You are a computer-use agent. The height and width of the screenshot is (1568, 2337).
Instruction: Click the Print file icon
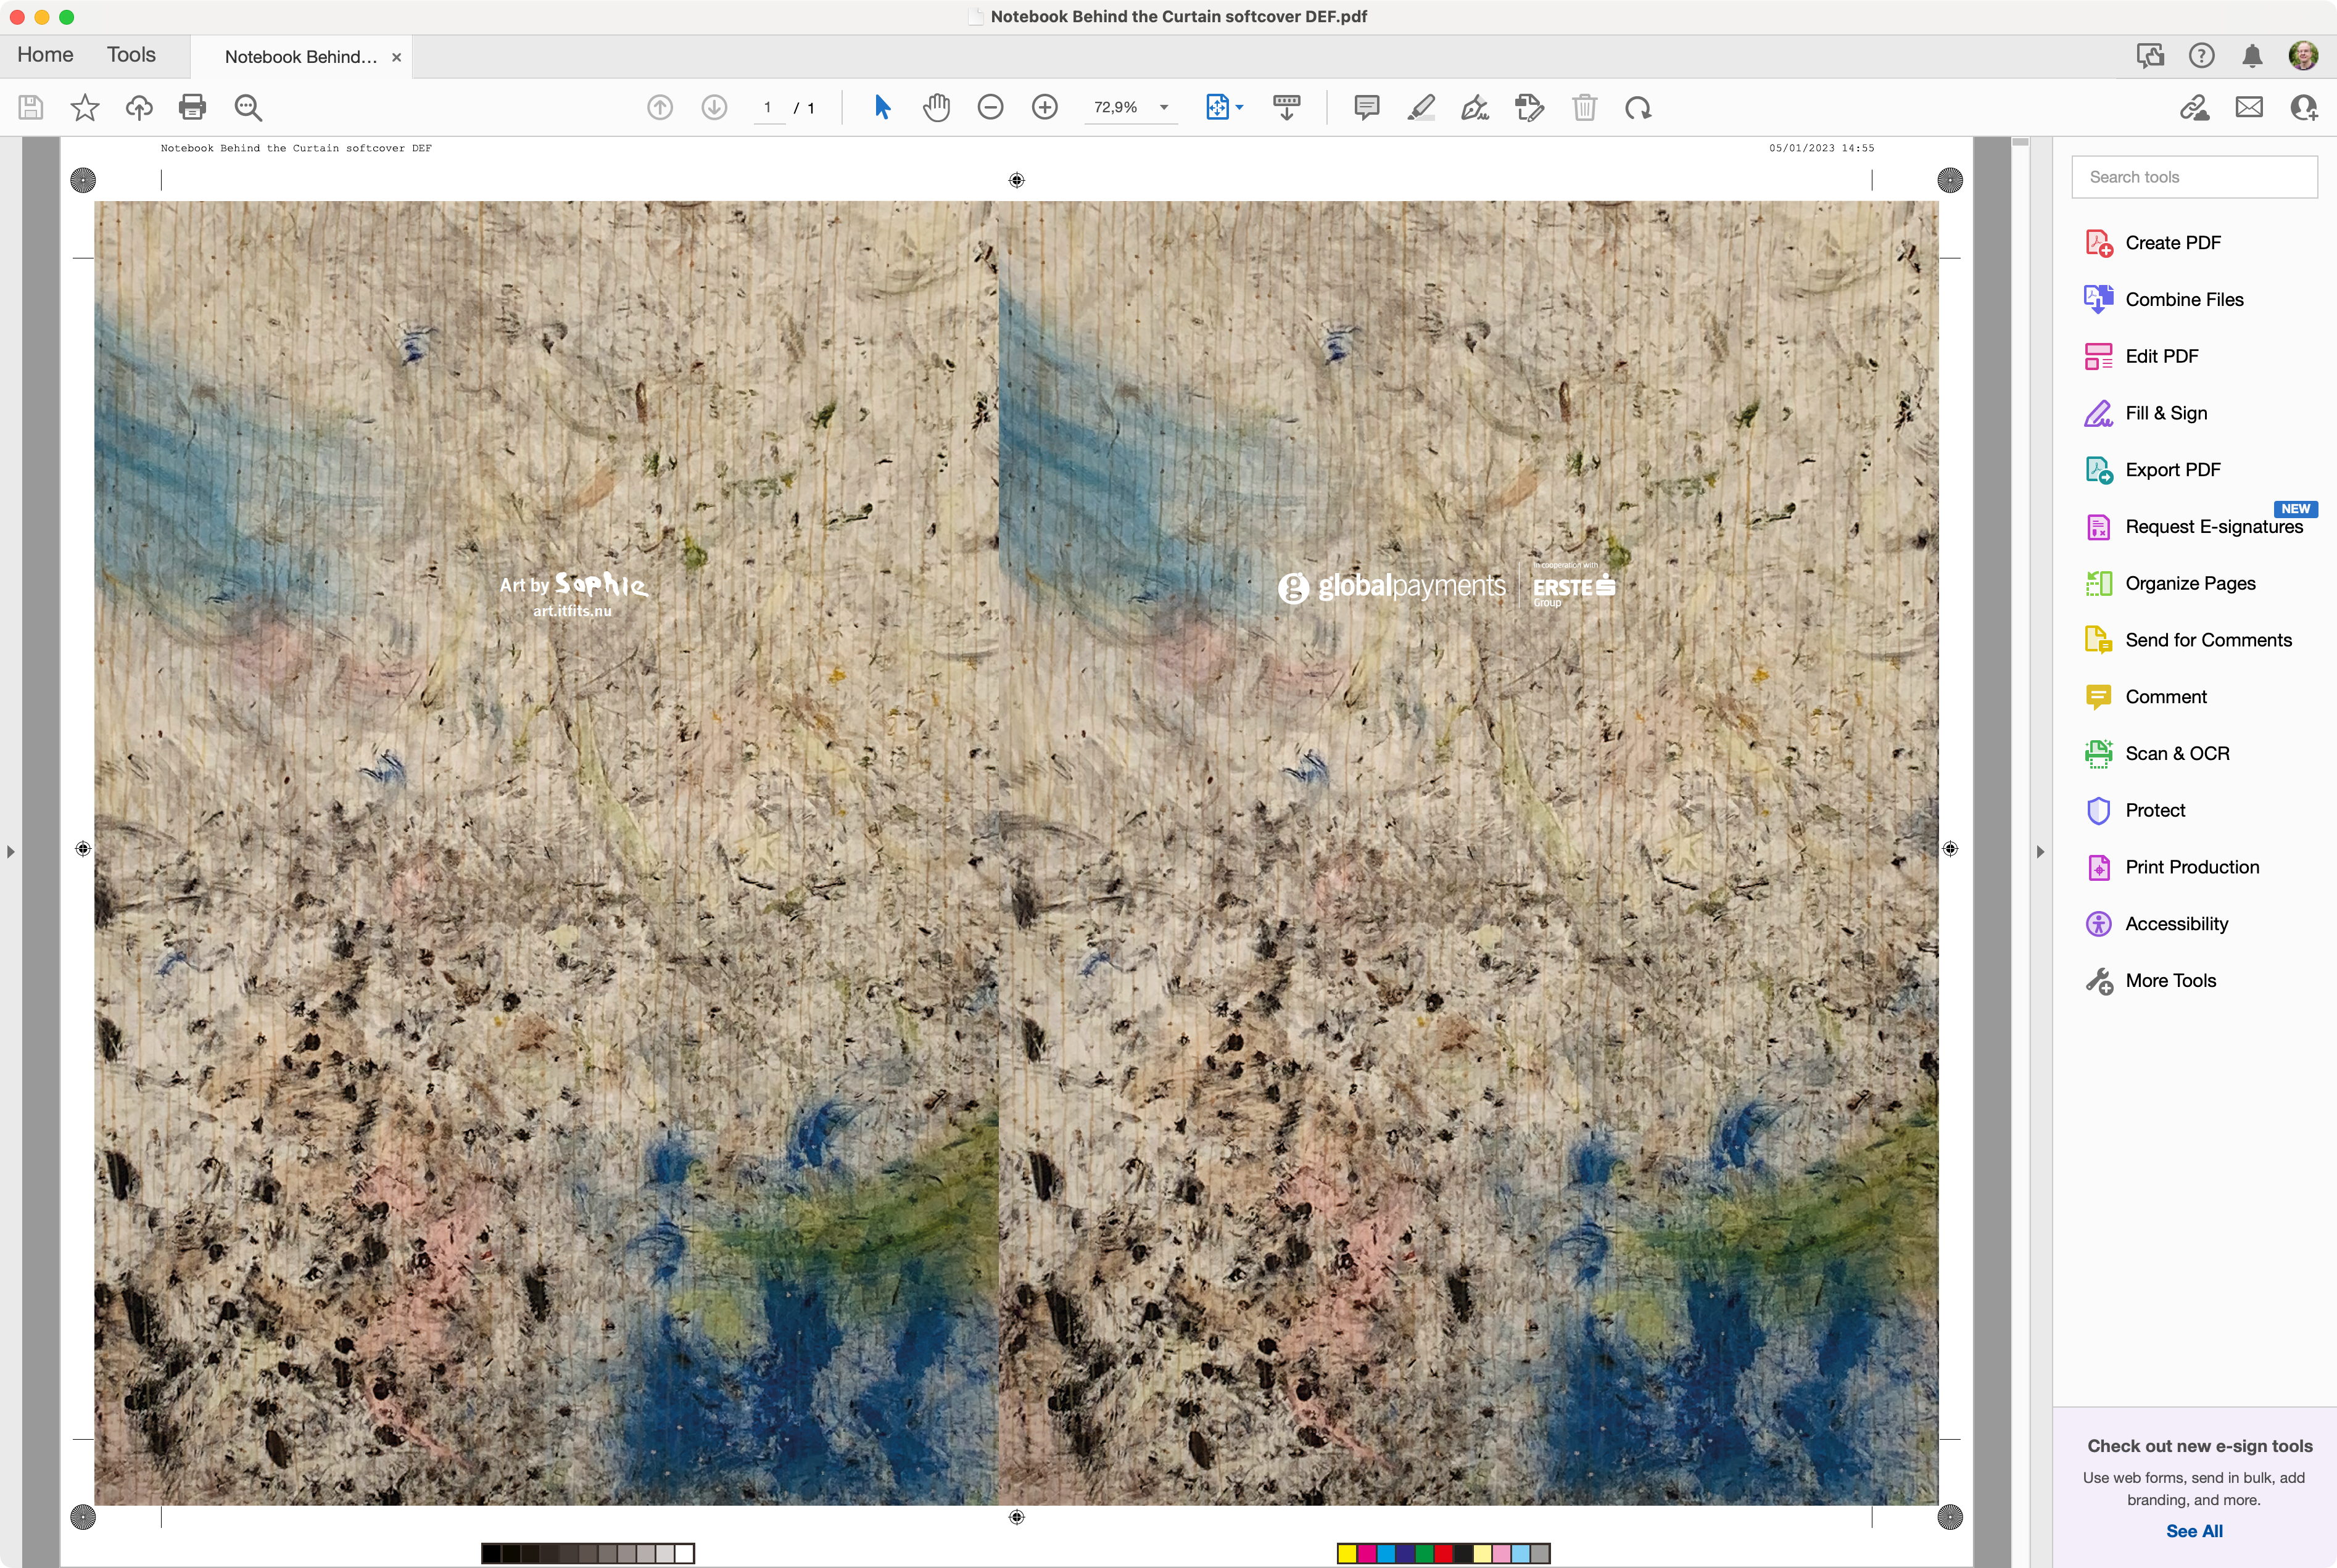(x=192, y=107)
